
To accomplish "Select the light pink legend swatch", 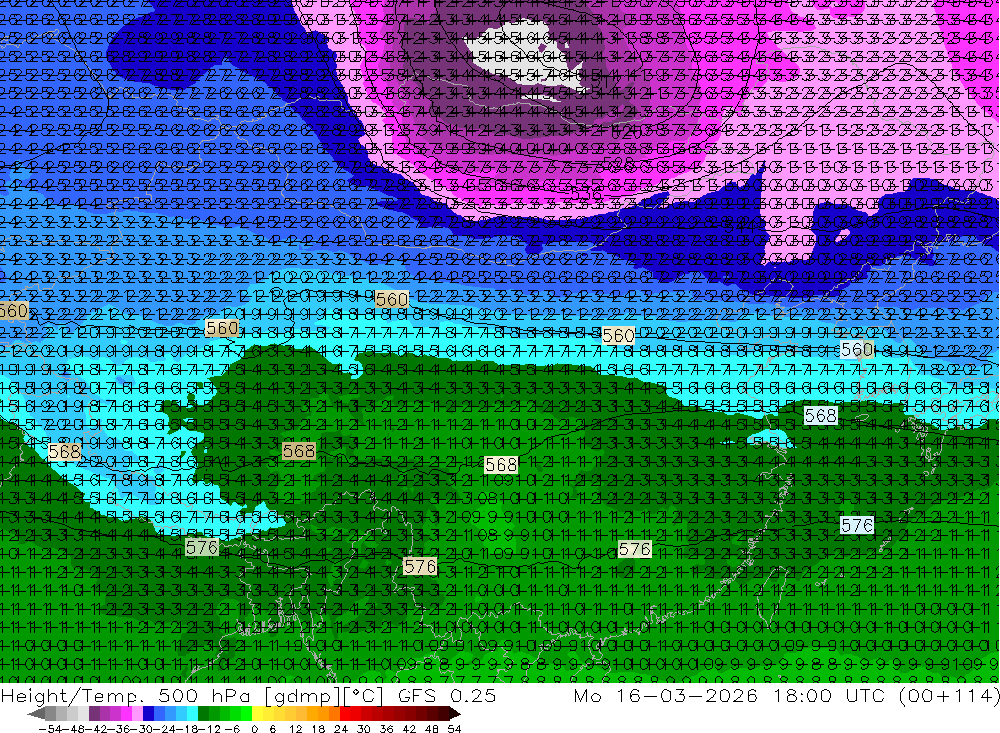I will point(138,714).
